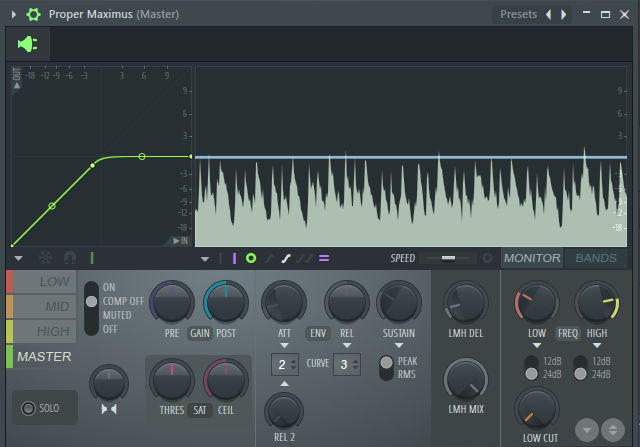This screenshot has height=447, width=640.
Task: Enable the SOLO button
Action: tap(44, 408)
